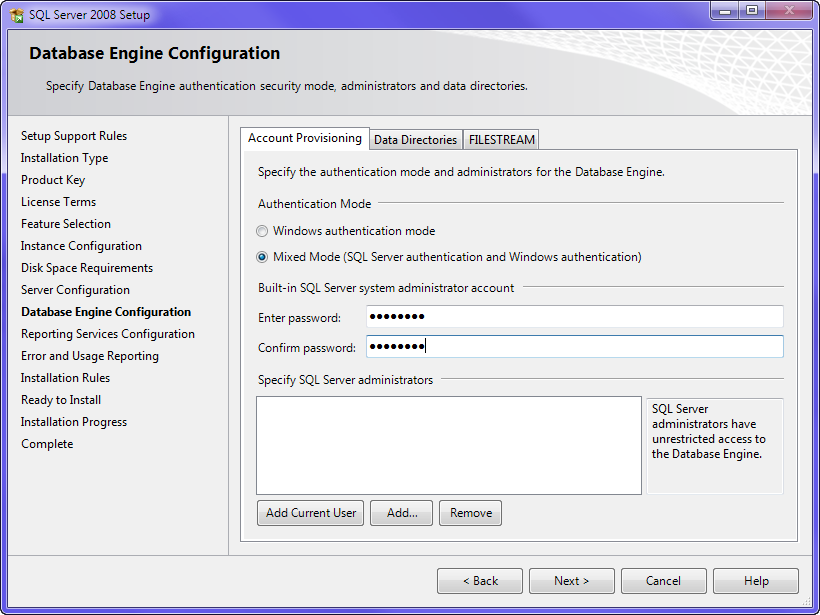Select Mixed Mode authentication radio button

click(x=262, y=257)
